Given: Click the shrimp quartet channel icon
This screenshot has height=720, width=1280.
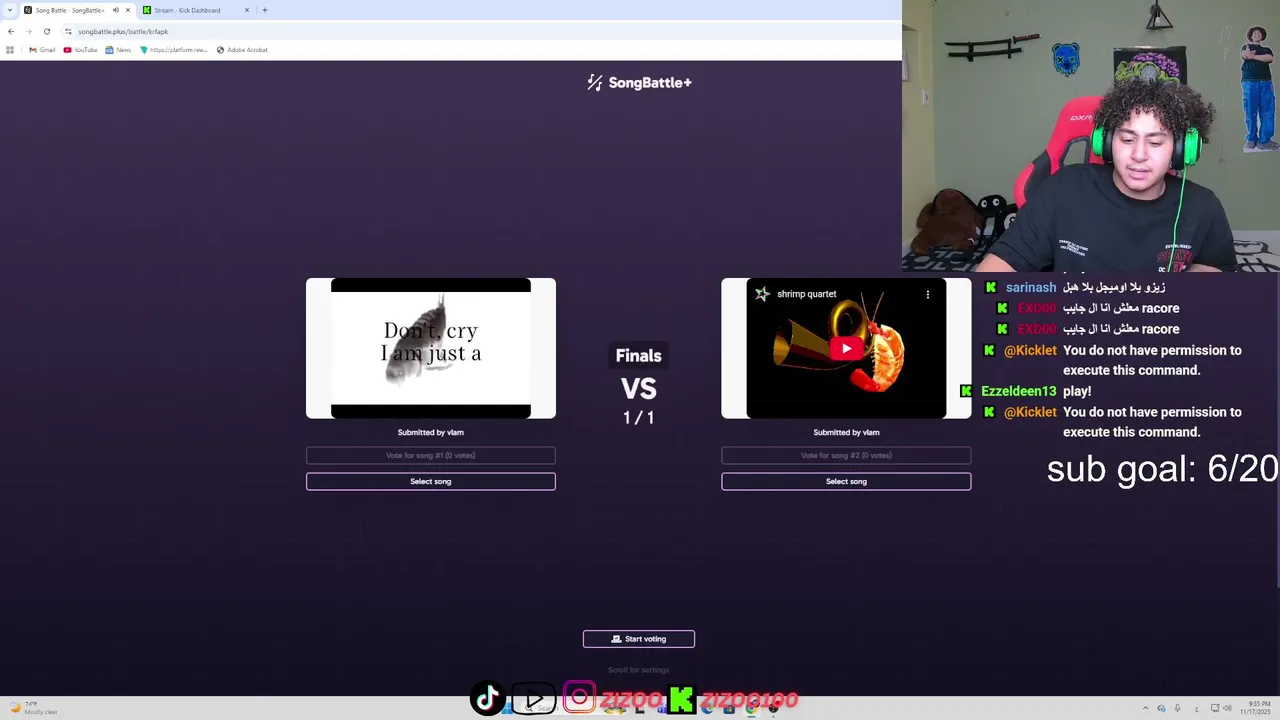Looking at the screenshot, I should point(762,294).
